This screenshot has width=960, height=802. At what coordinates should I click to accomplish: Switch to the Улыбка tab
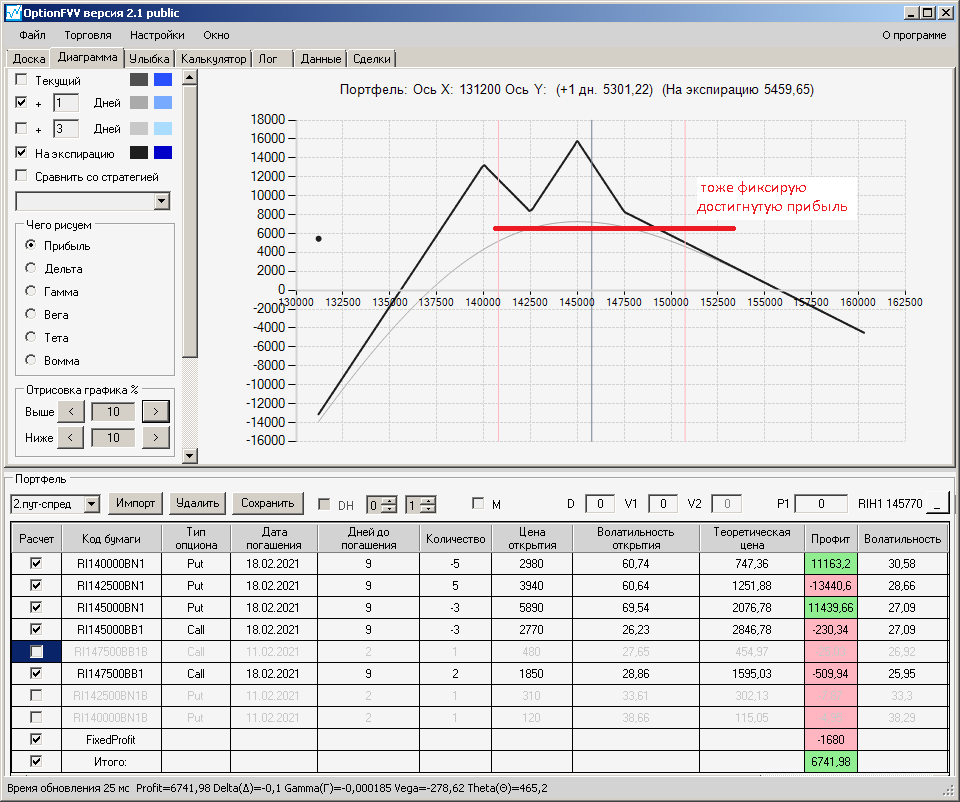149,59
